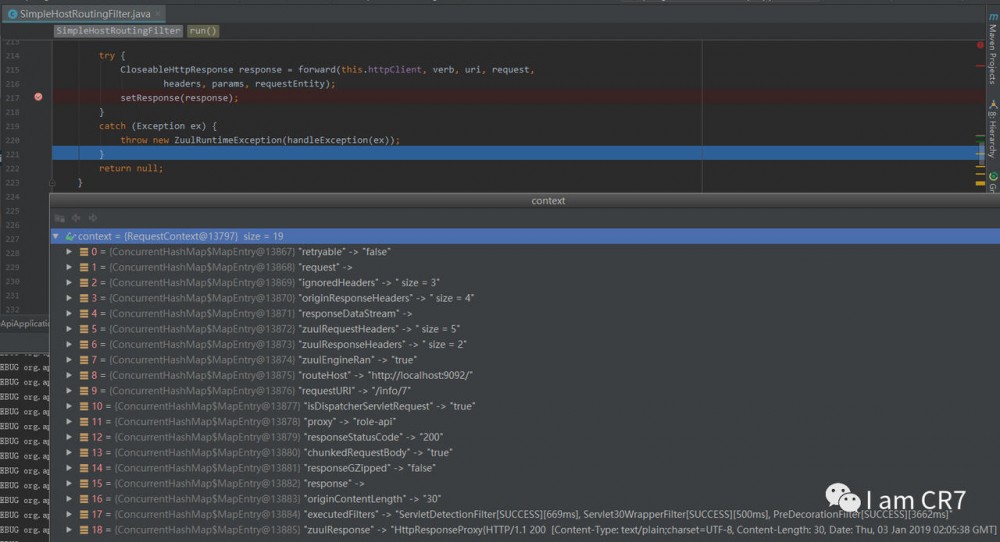The height and width of the screenshot is (542, 1000).
Task: Select the "originContentLength" -> "30" value
Action: coord(372,499)
